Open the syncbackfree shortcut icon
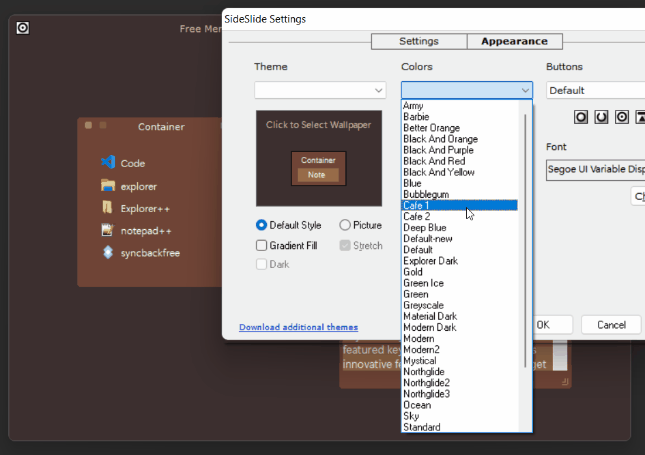The width and height of the screenshot is (645, 455). click(x=108, y=253)
